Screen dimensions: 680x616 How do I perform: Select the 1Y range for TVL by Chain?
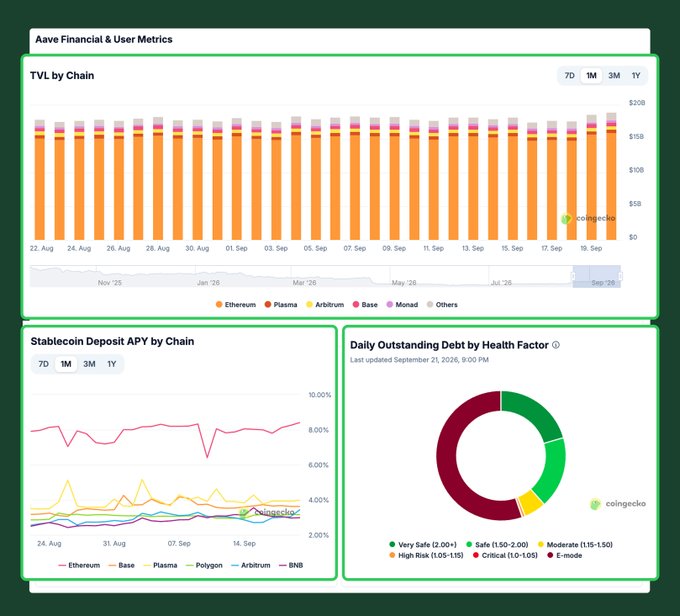click(x=636, y=75)
